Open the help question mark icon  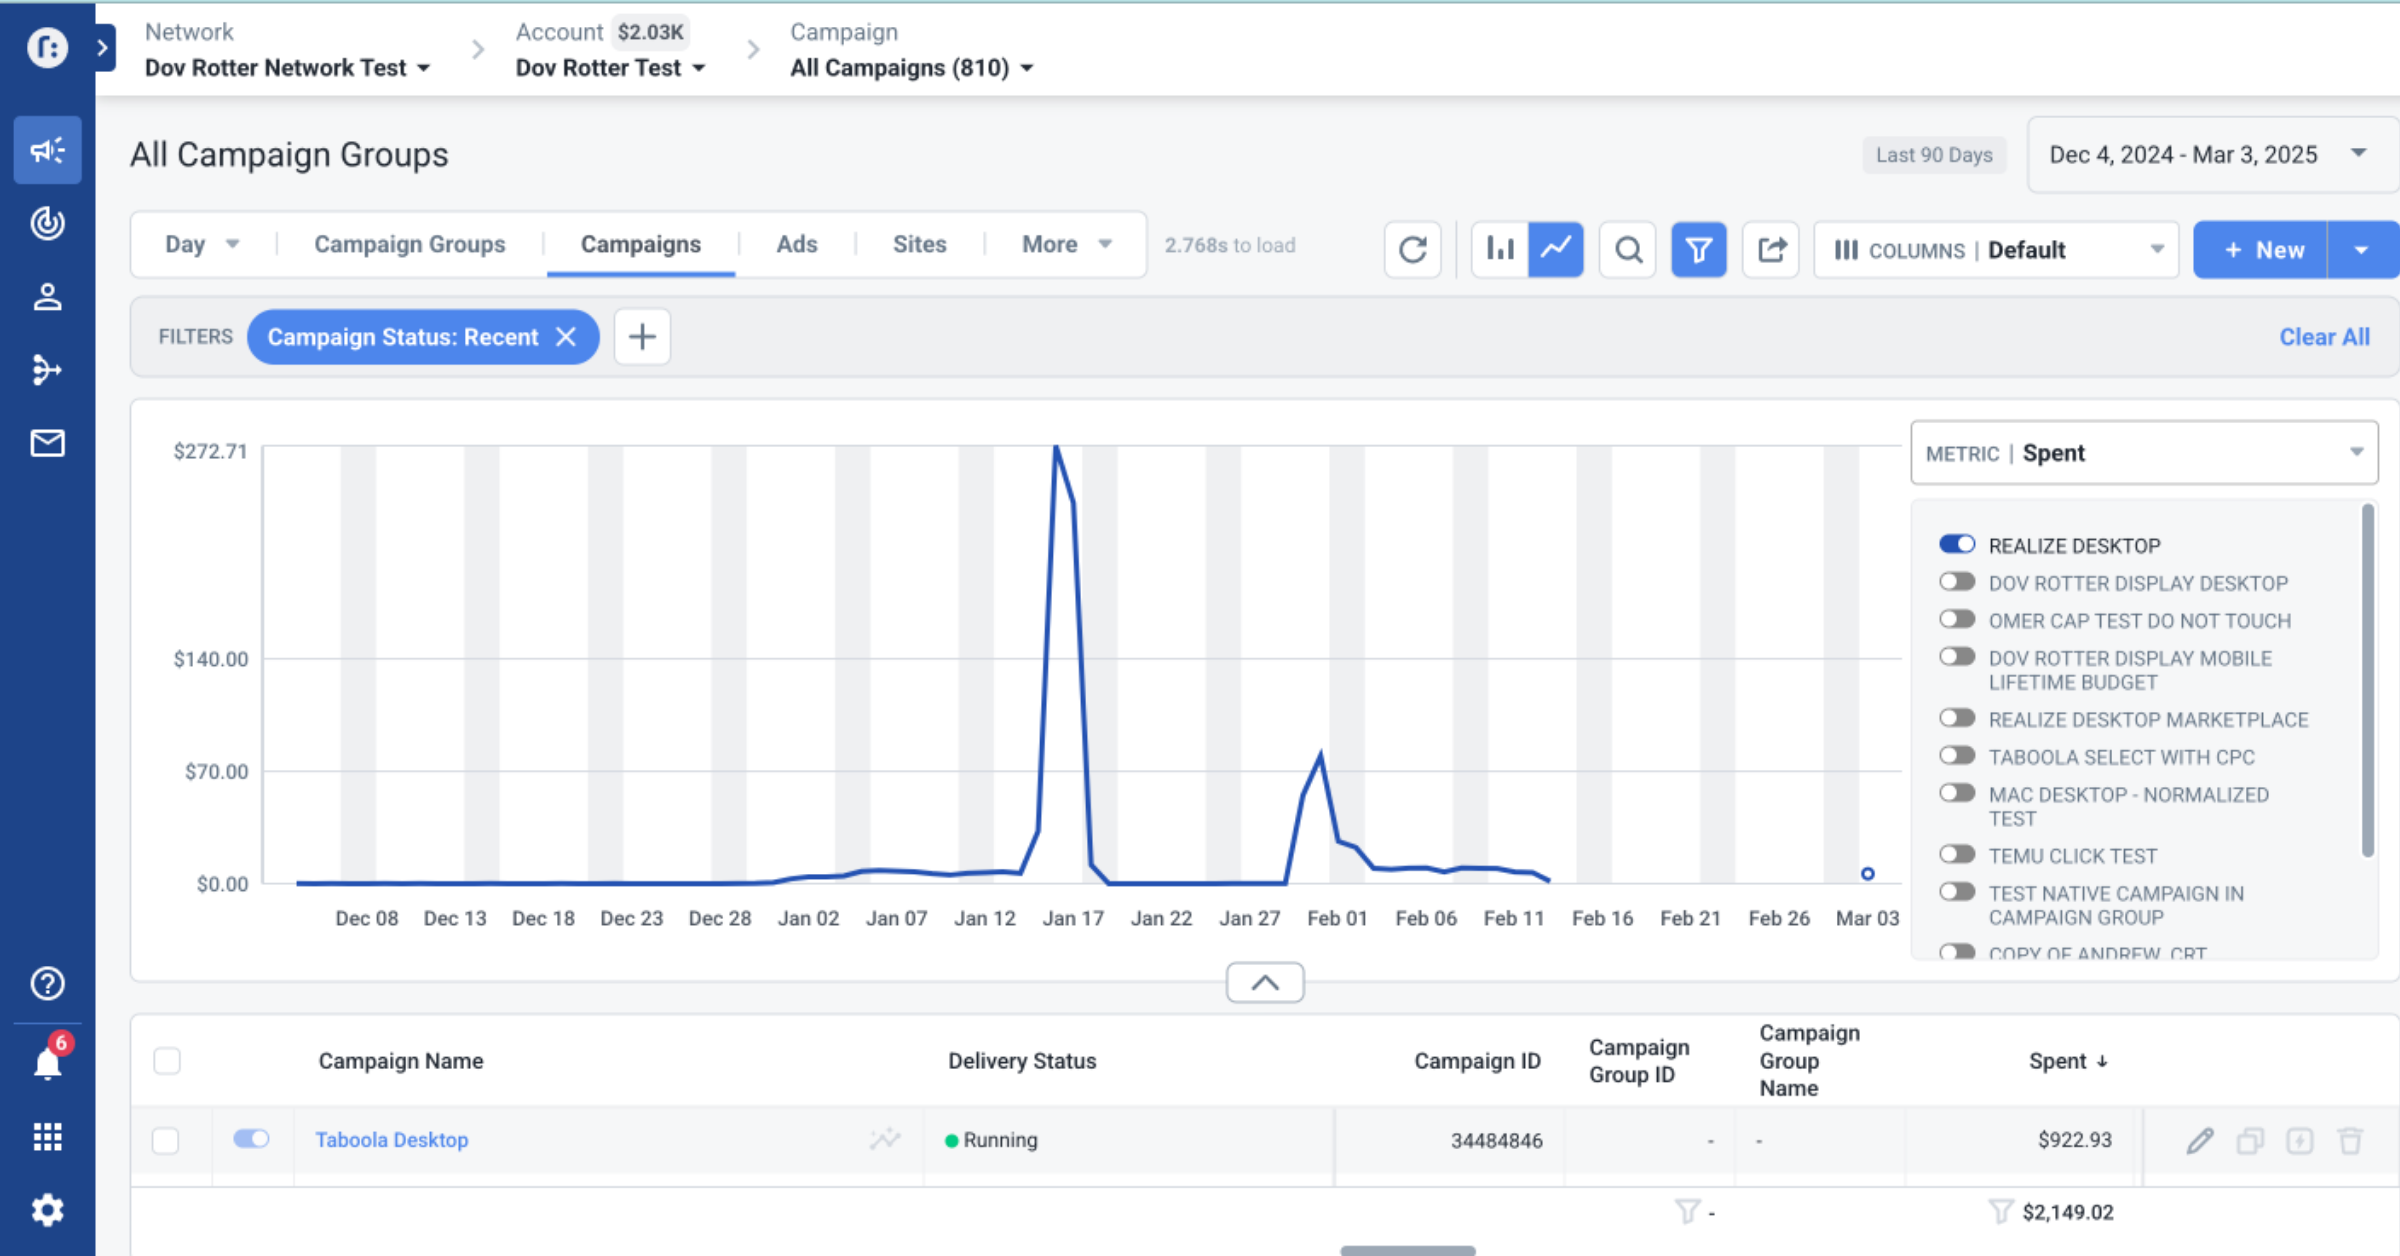pyautogui.click(x=47, y=984)
